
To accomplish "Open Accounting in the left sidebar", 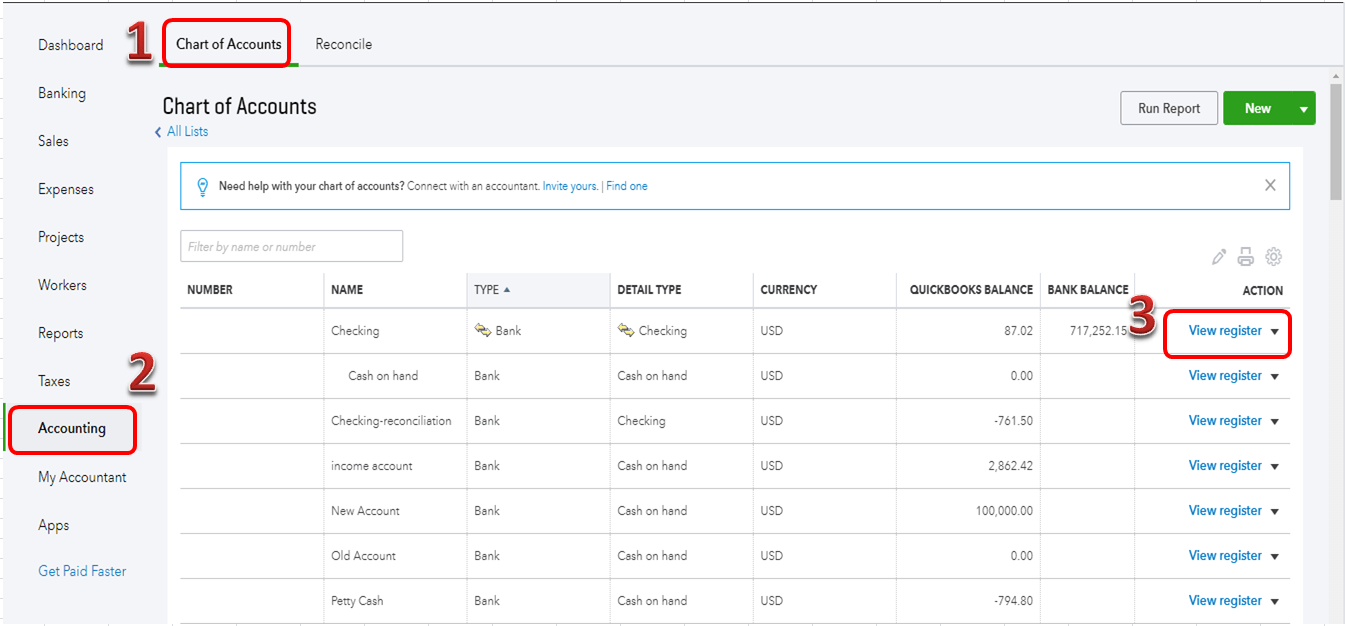I will coord(72,428).
